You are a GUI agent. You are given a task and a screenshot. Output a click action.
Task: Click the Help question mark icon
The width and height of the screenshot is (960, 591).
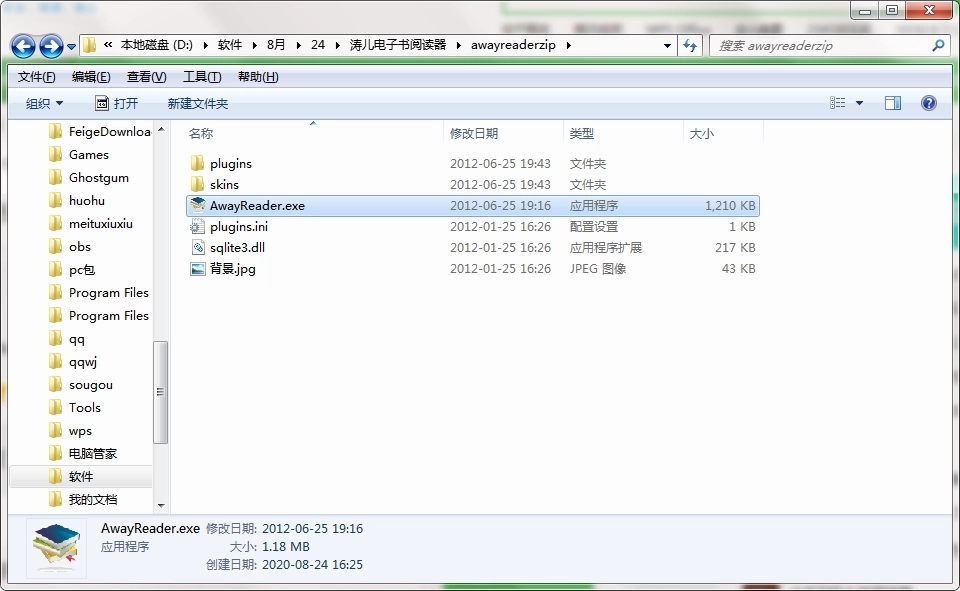point(928,102)
